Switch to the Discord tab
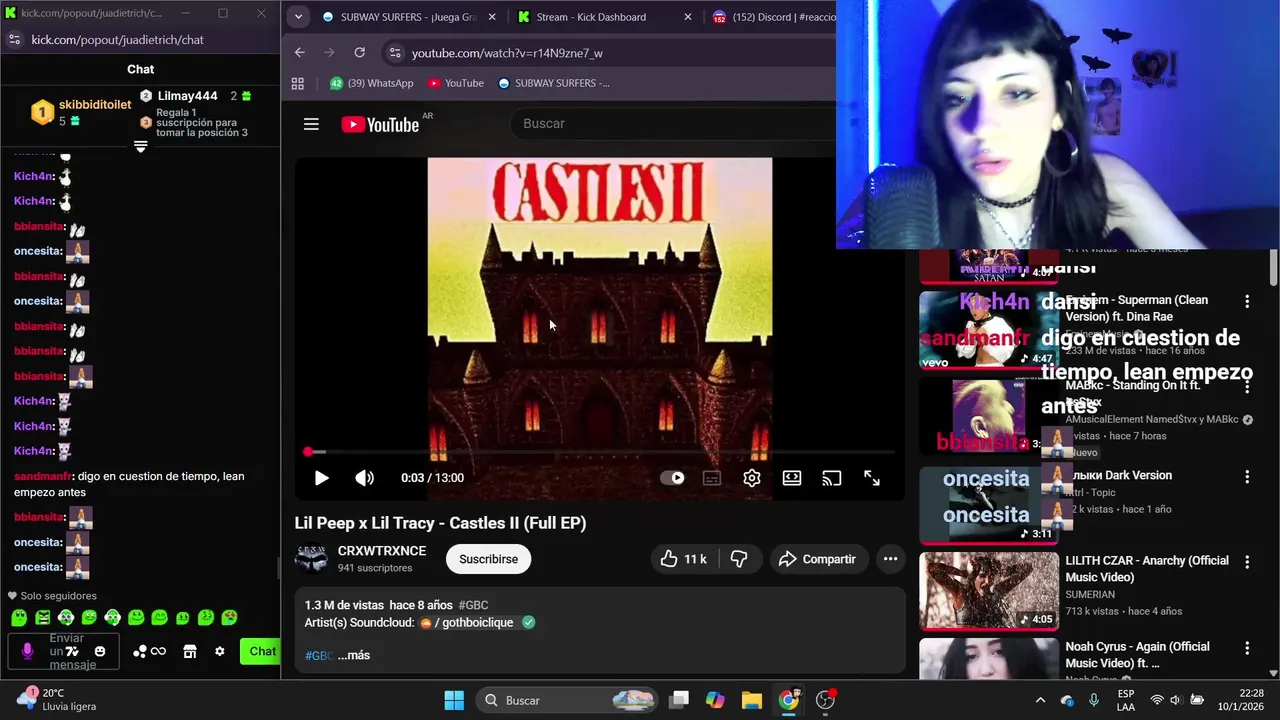The height and width of the screenshot is (720, 1280). point(772,17)
